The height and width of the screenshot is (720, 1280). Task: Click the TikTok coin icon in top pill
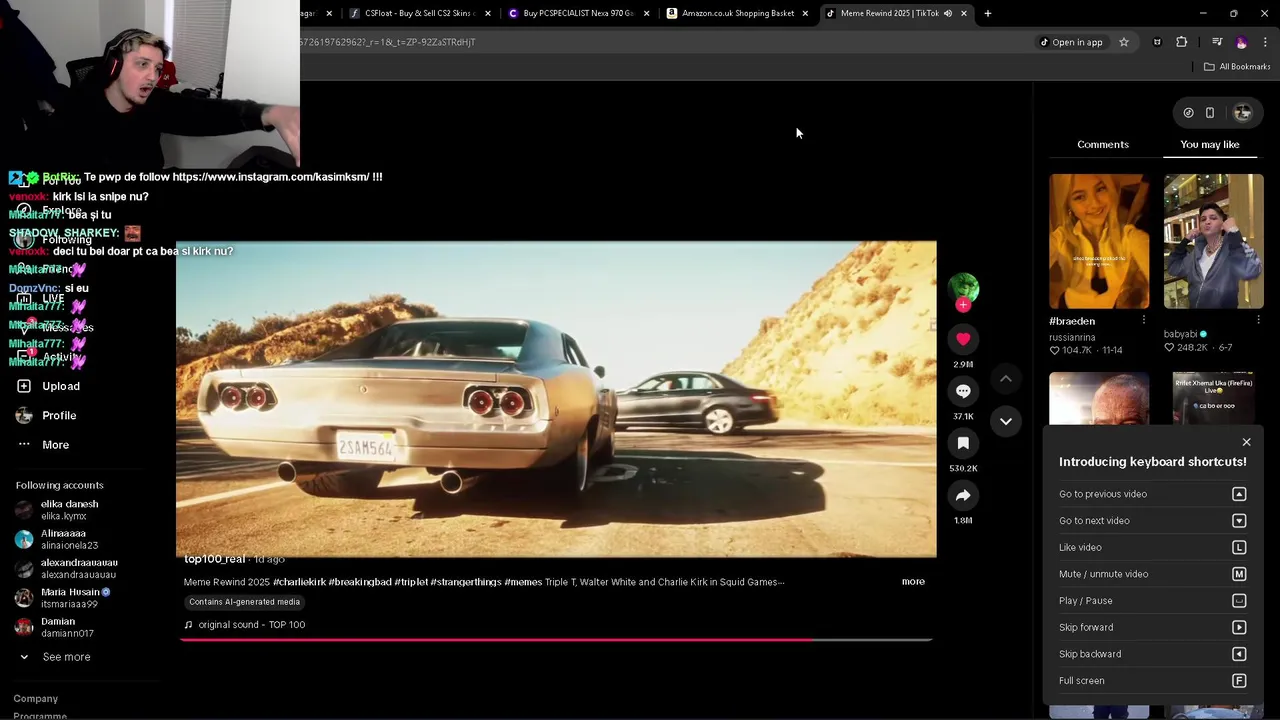pos(1188,113)
